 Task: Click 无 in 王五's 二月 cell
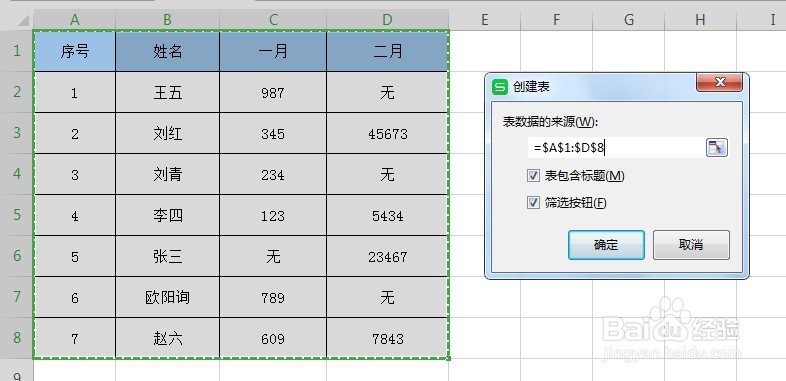[387, 92]
